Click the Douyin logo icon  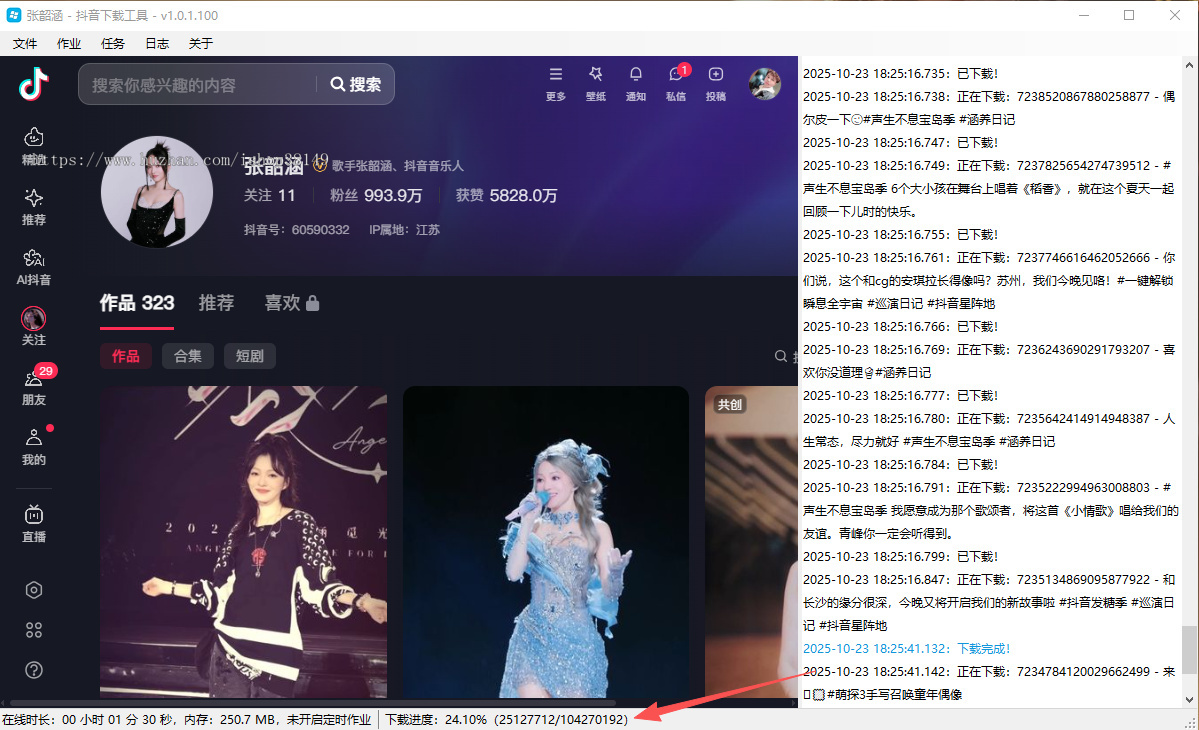point(34,83)
